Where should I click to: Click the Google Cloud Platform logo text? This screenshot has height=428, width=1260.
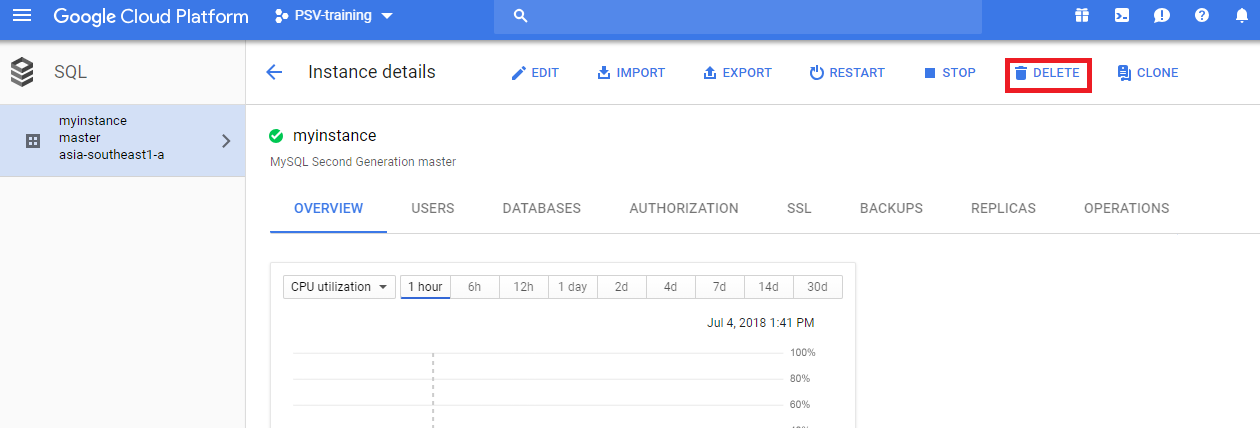click(151, 16)
